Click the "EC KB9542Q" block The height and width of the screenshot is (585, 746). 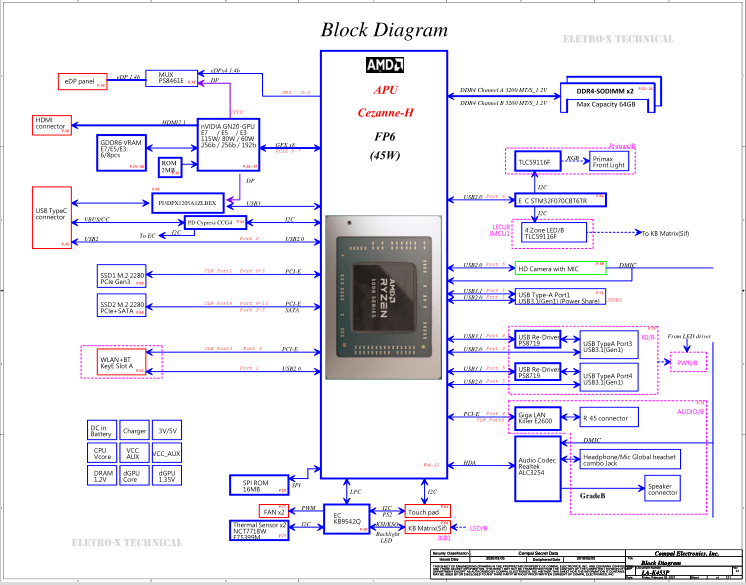[x=346, y=519]
